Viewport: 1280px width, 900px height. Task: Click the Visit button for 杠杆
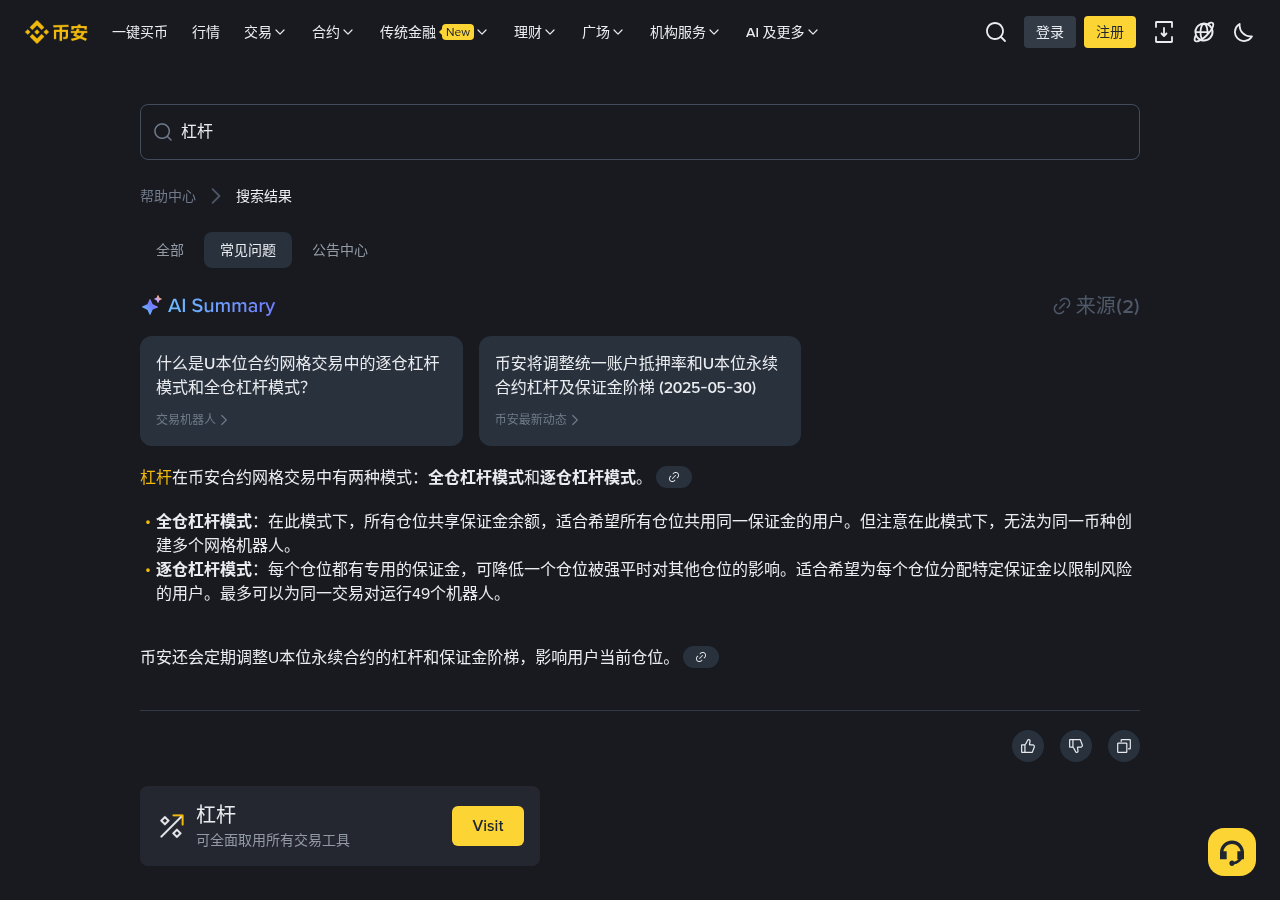(488, 826)
